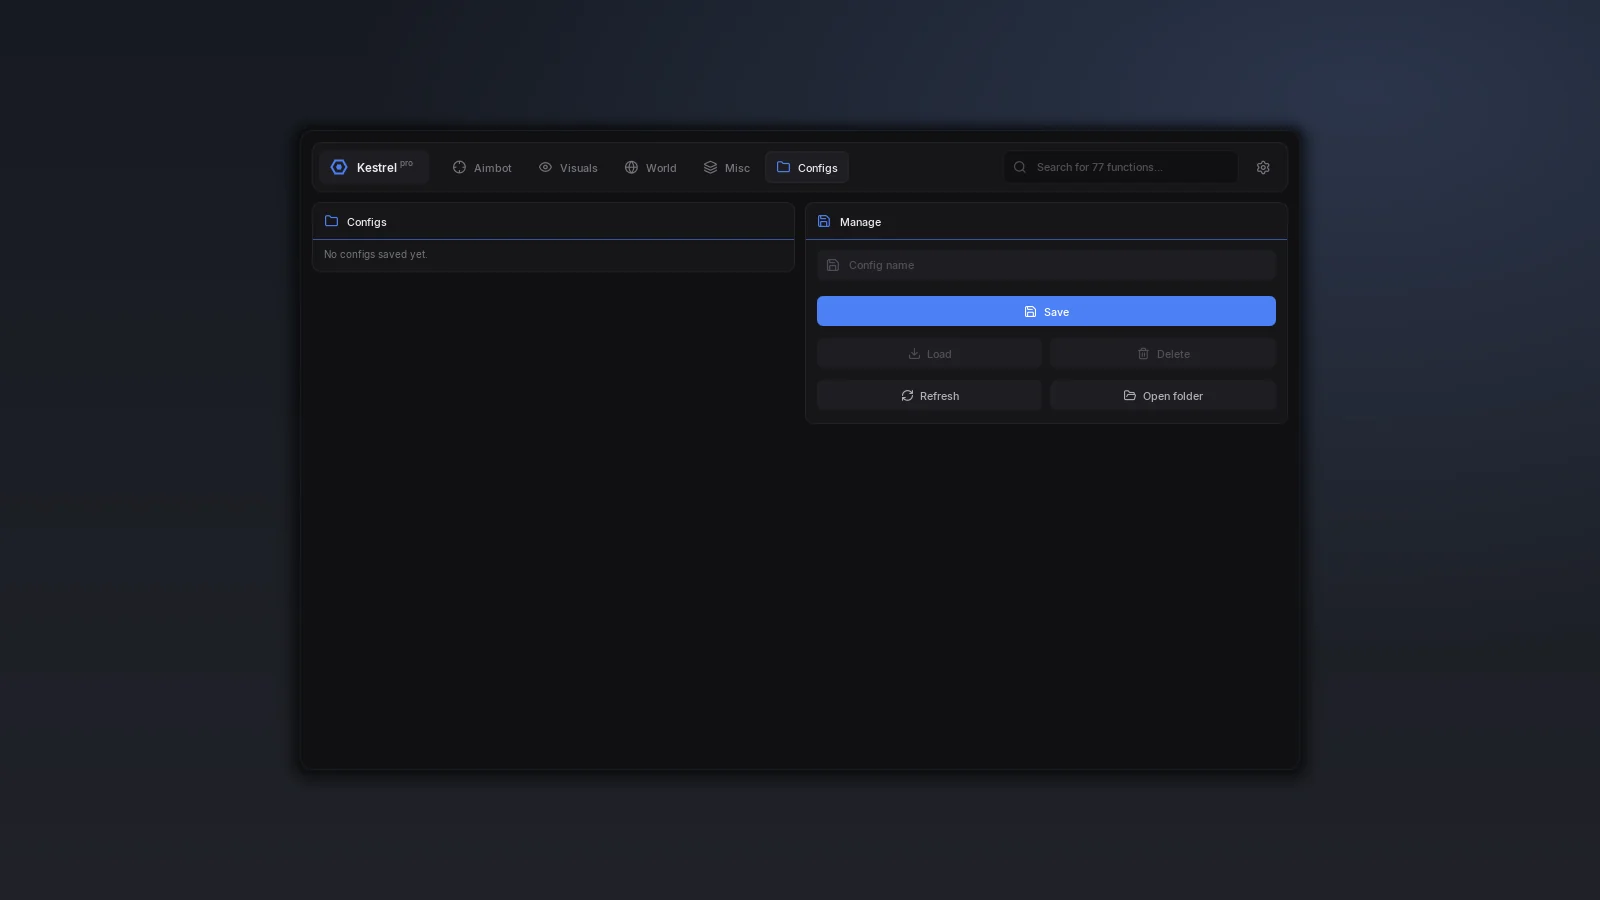Viewport: 1600px width, 900px height.
Task: Refresh the configs list
Action: [x=929, y=395]
